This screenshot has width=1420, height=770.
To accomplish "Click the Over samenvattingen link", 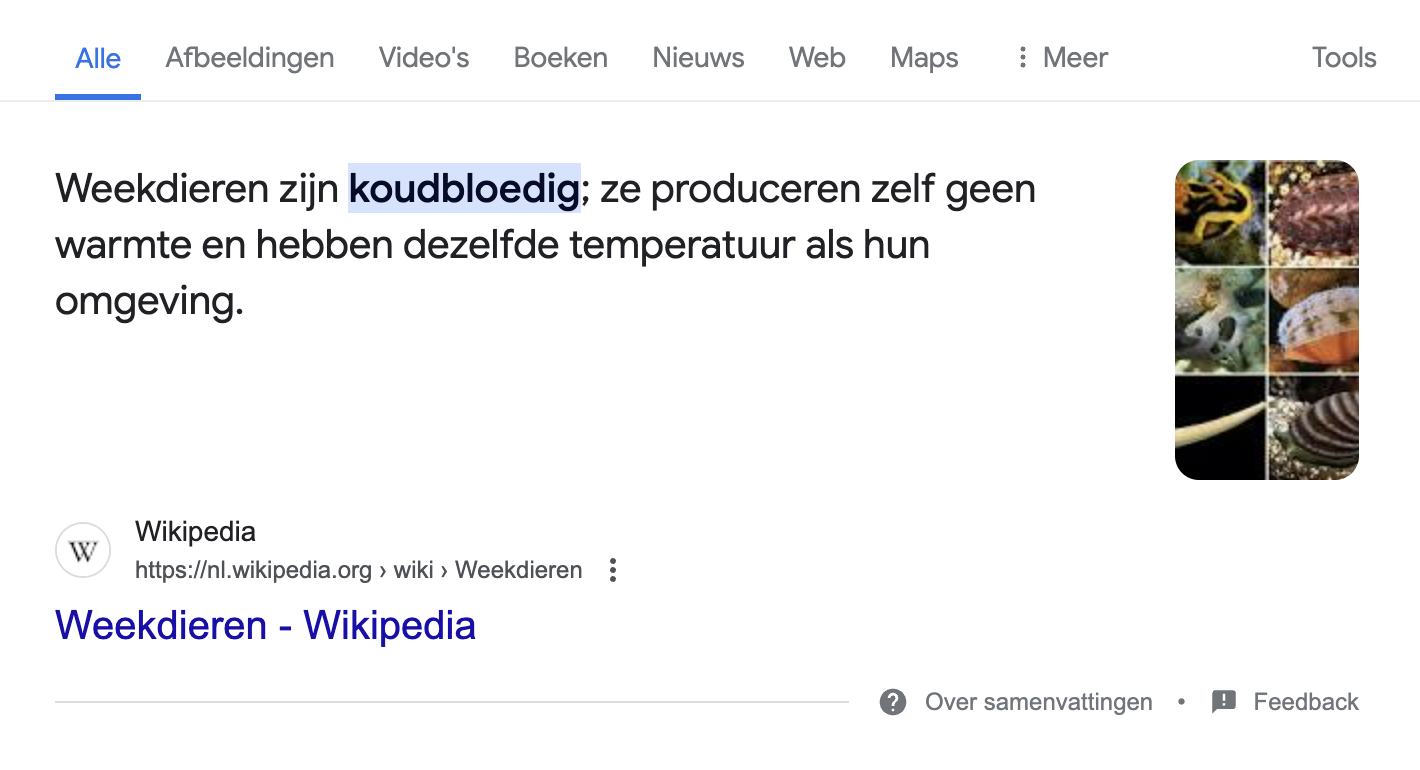I will coord(1039,702).
